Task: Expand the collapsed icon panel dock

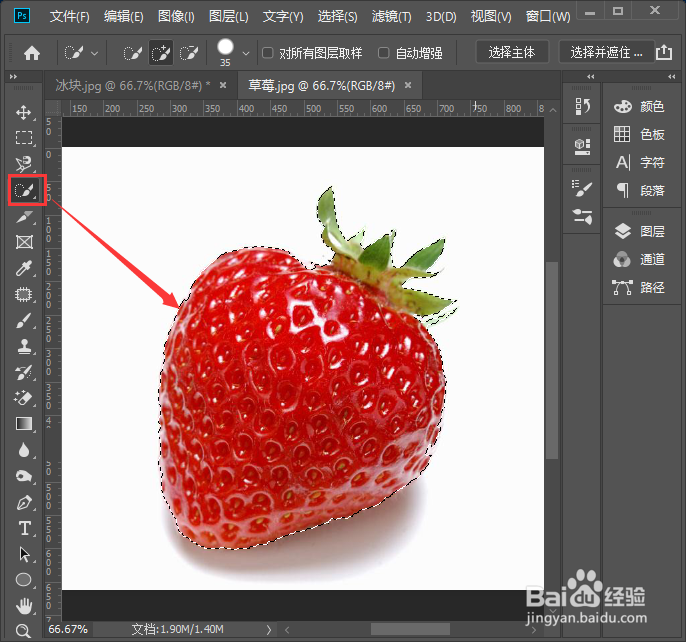Action: coord(591,77)
